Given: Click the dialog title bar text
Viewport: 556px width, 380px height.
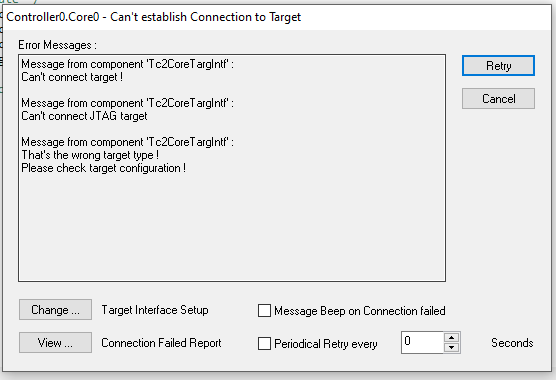Looking at the screenshot, I should pyautogui.click(x=154, y=17).
